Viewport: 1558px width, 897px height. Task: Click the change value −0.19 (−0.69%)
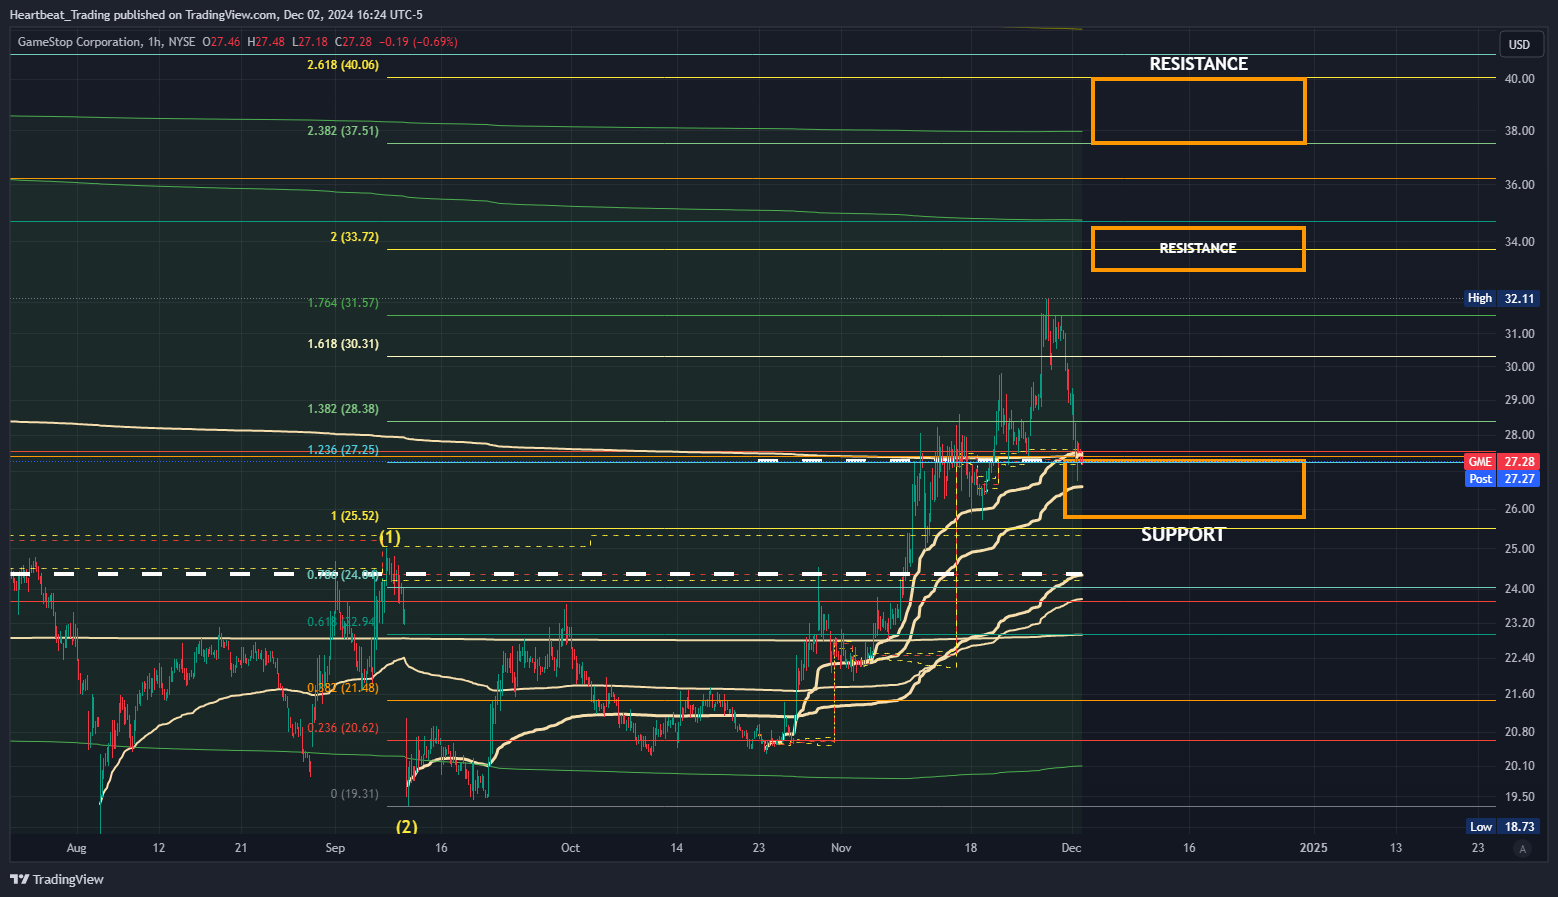(418, 42)
